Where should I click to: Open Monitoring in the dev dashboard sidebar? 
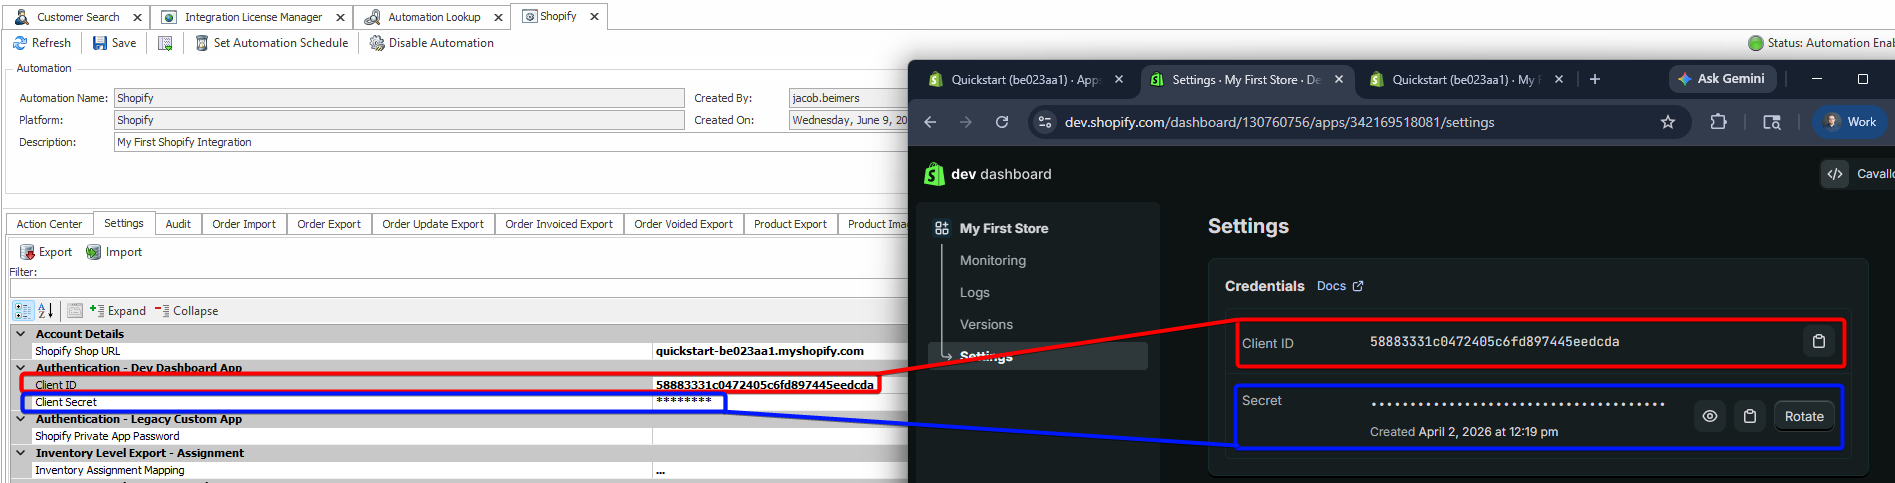[992, 260]
